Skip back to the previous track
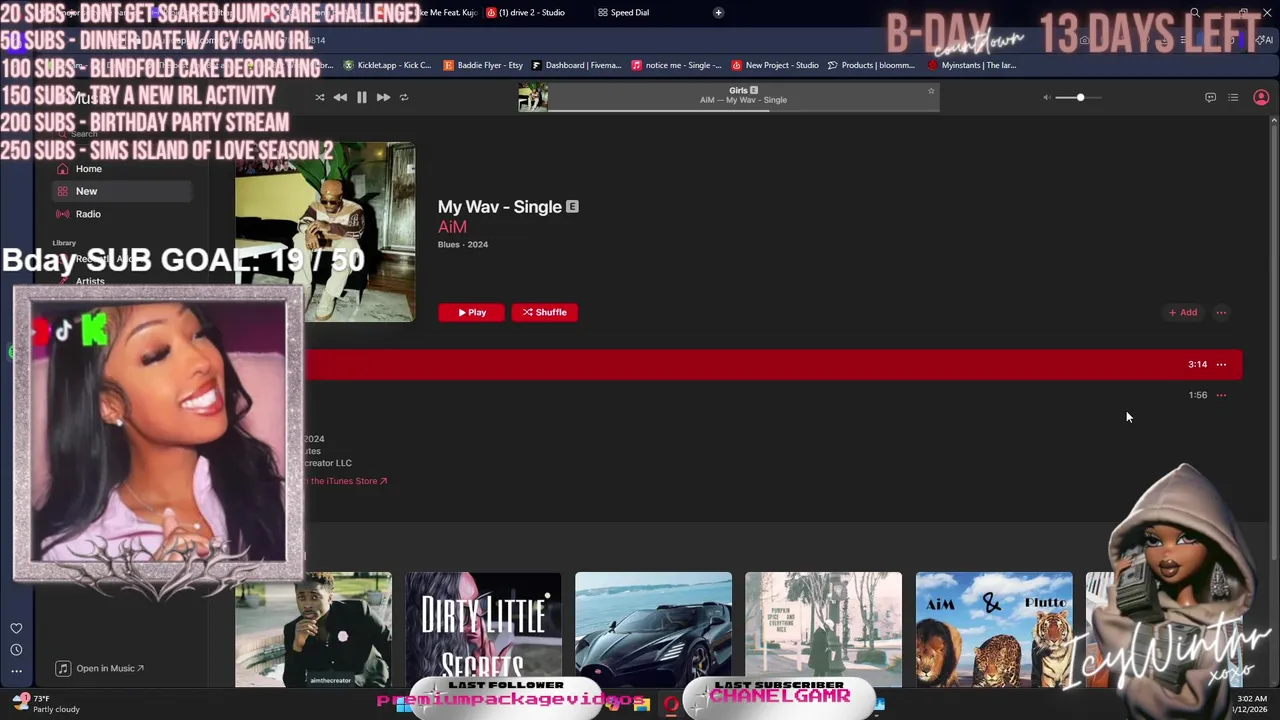This screenshot has height=720, width=1280. point(340,97)
